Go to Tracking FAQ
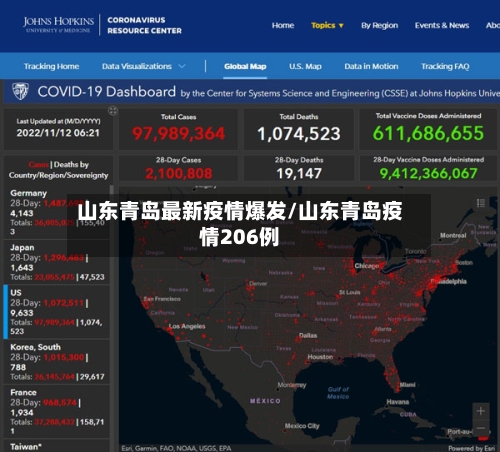Image resolution: width=500 pixels, height=452 pixels. click(445, 66)
